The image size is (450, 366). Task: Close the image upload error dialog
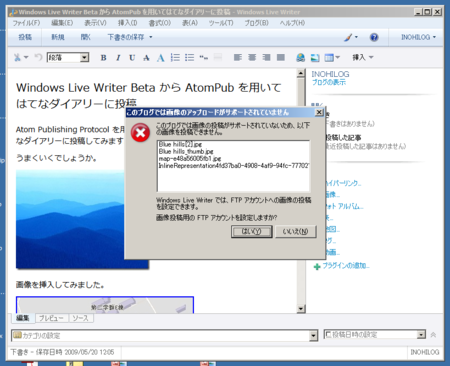click(319, 112)
